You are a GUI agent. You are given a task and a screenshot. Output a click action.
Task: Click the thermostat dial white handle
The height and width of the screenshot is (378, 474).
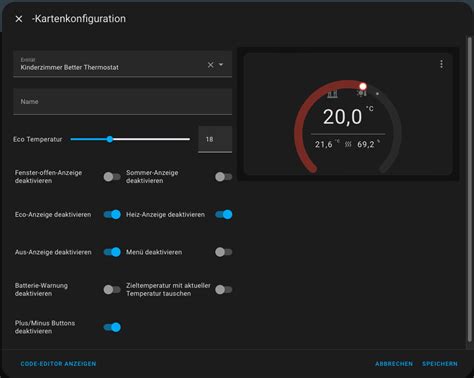(x=363, y=87)
